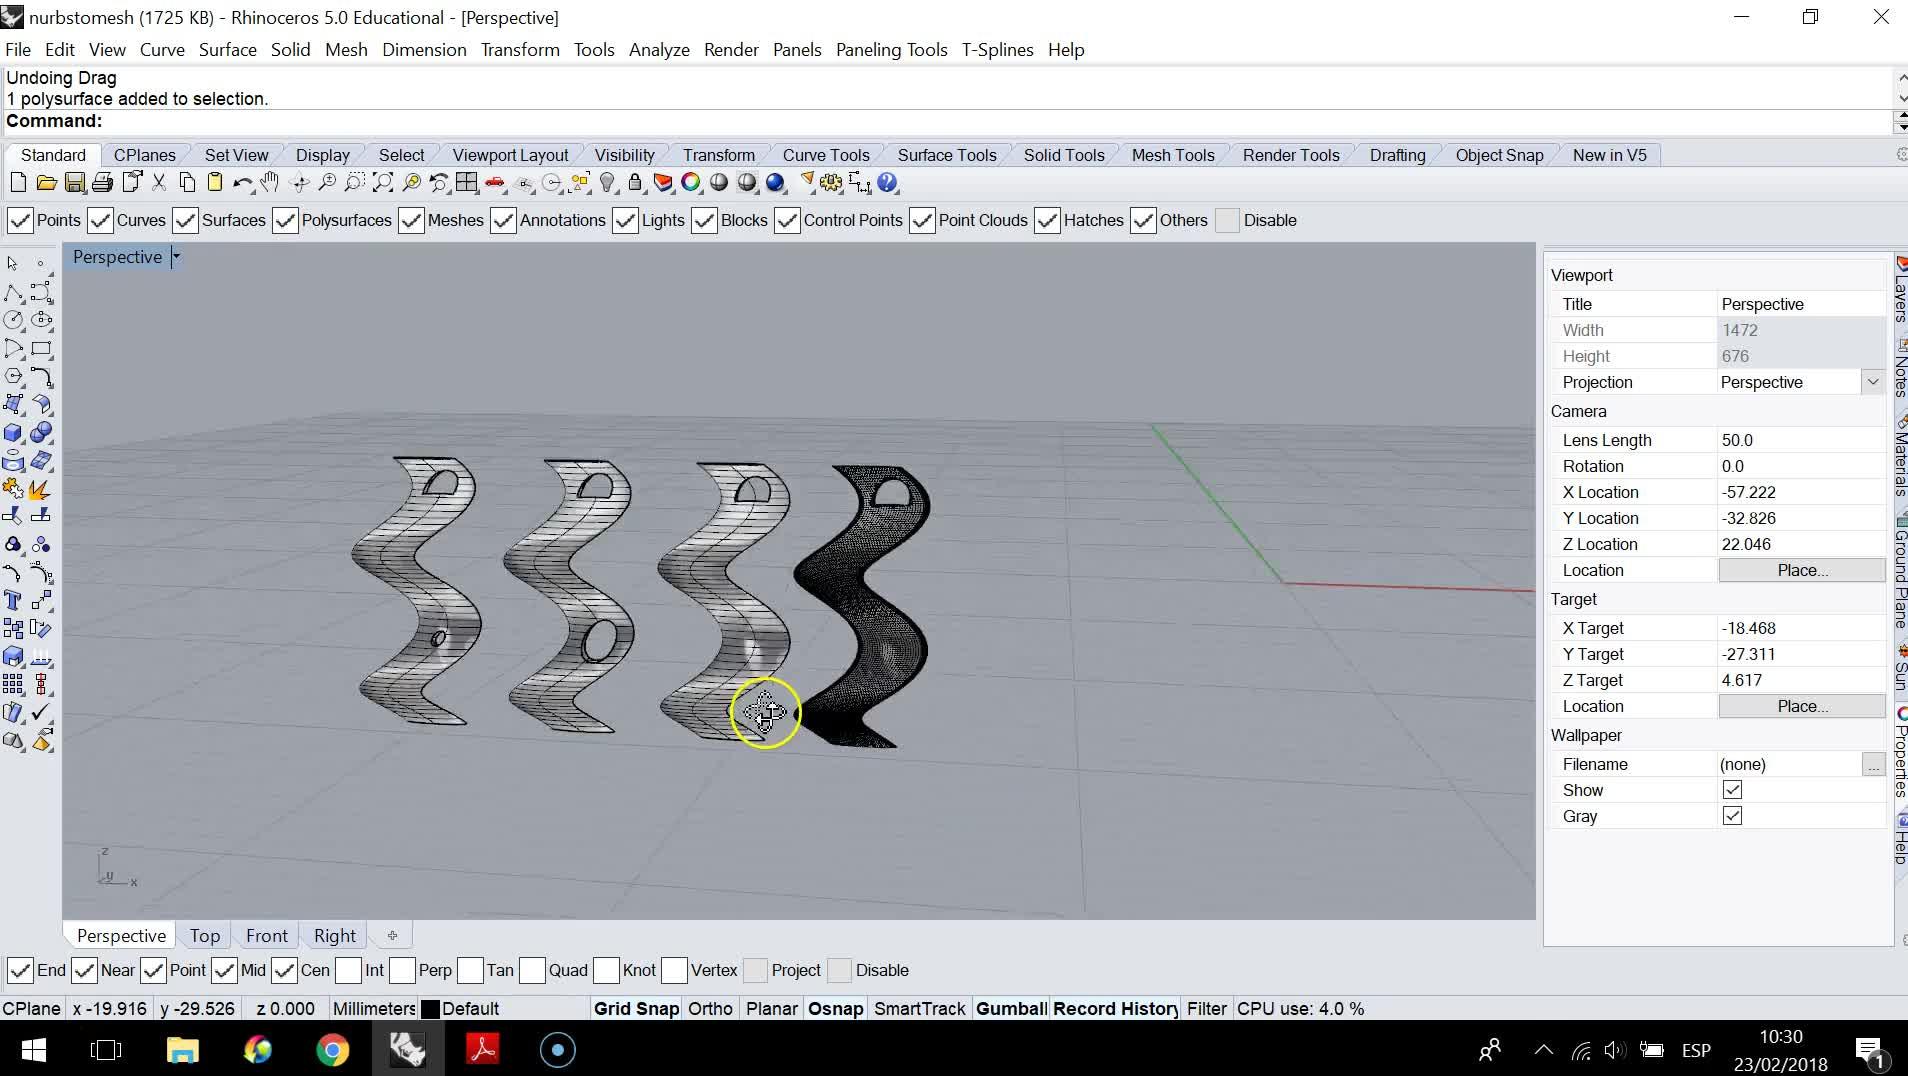Click the Undo arrow icon

(241, 183)
